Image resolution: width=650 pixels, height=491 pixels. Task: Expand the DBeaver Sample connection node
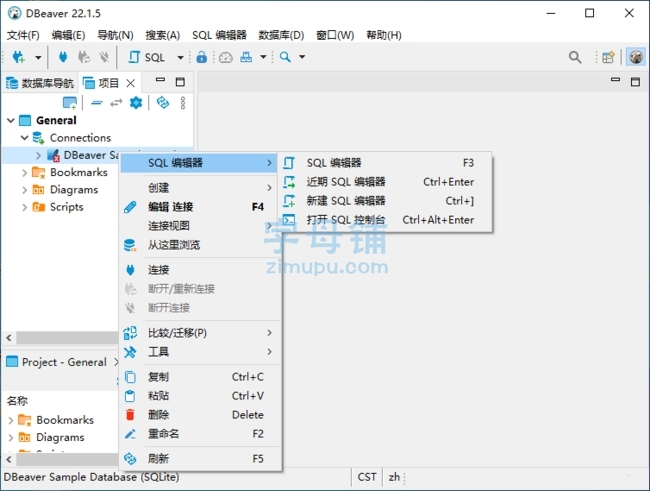pyautogui.click(x=39, y=156)
